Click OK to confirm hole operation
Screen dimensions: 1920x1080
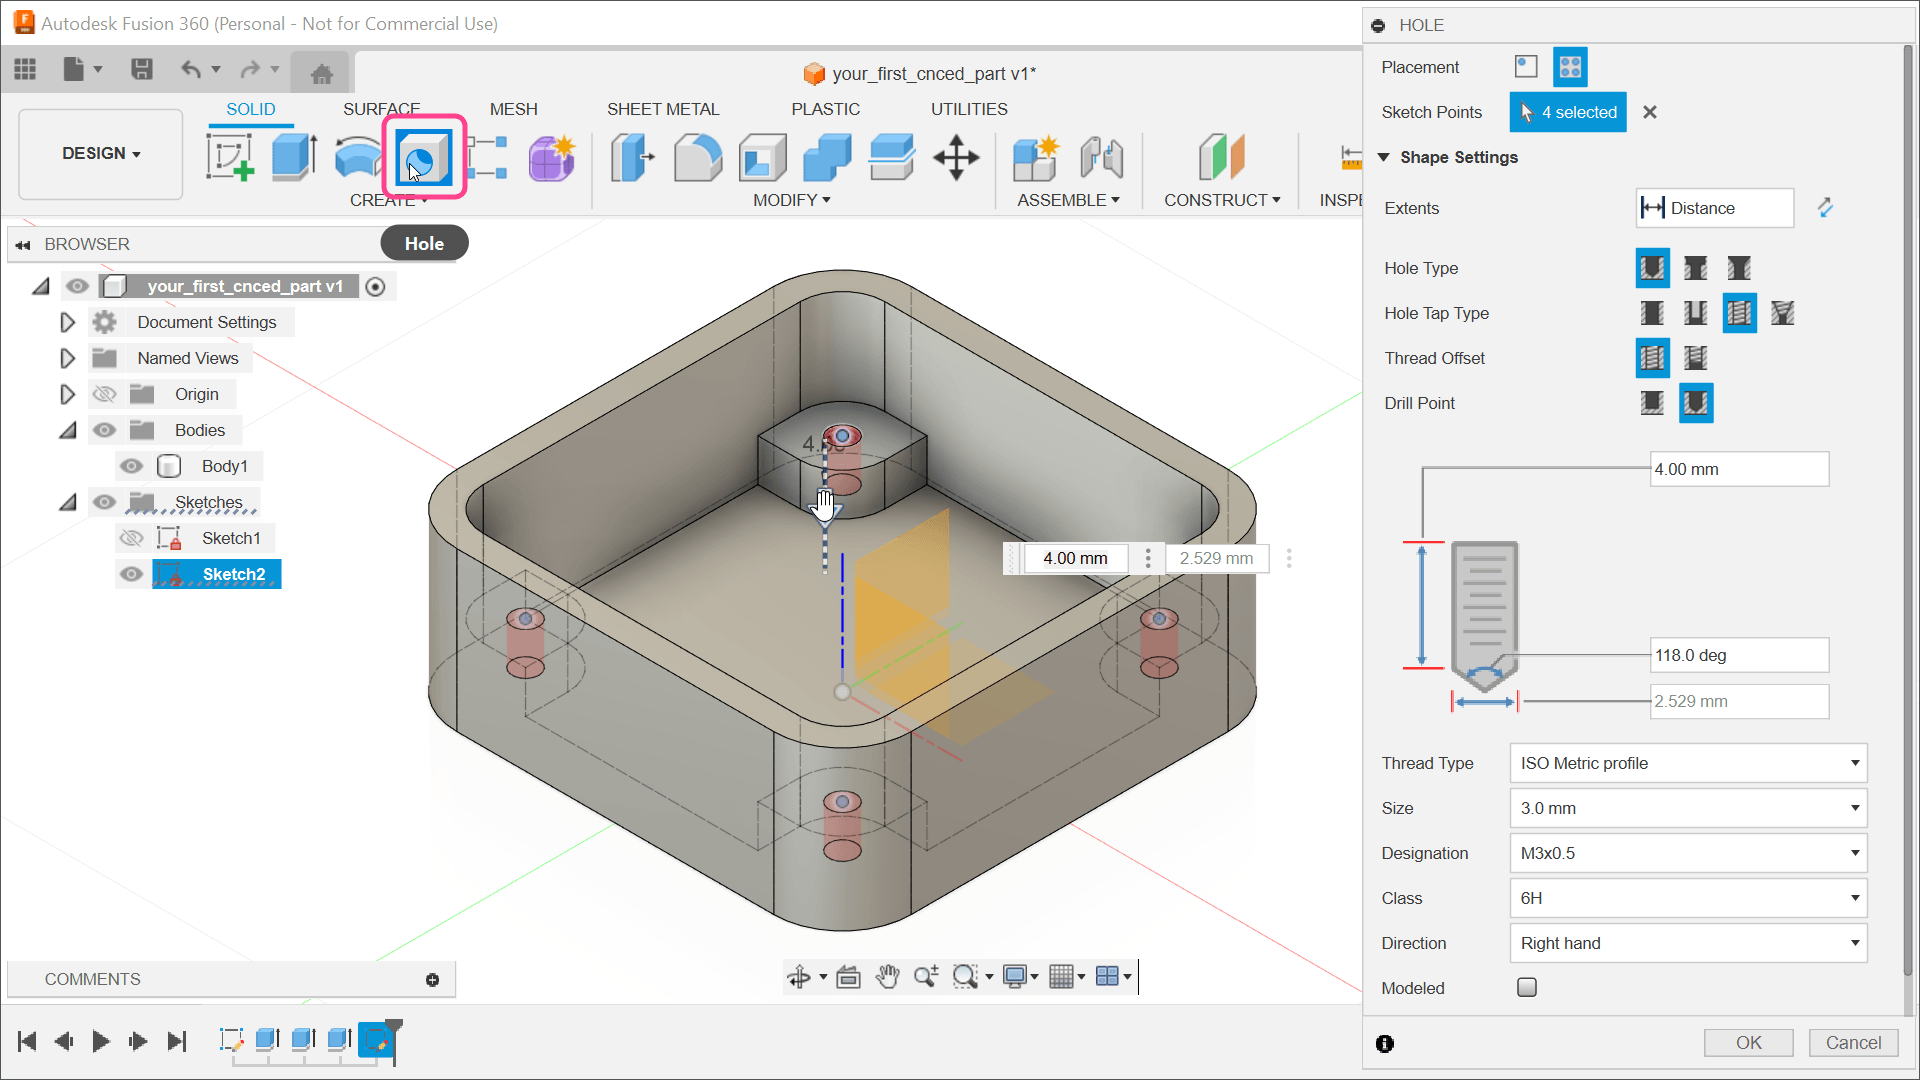(1749, 1042)
